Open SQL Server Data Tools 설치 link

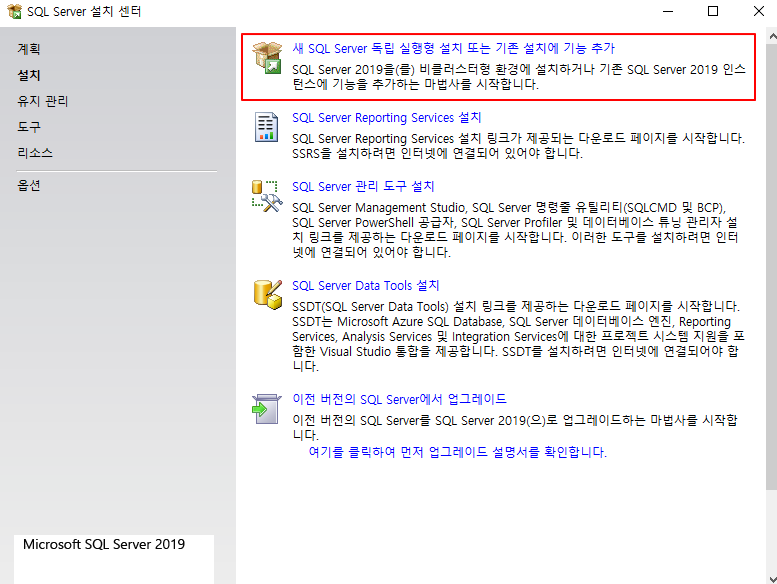(x=366, y=285)
